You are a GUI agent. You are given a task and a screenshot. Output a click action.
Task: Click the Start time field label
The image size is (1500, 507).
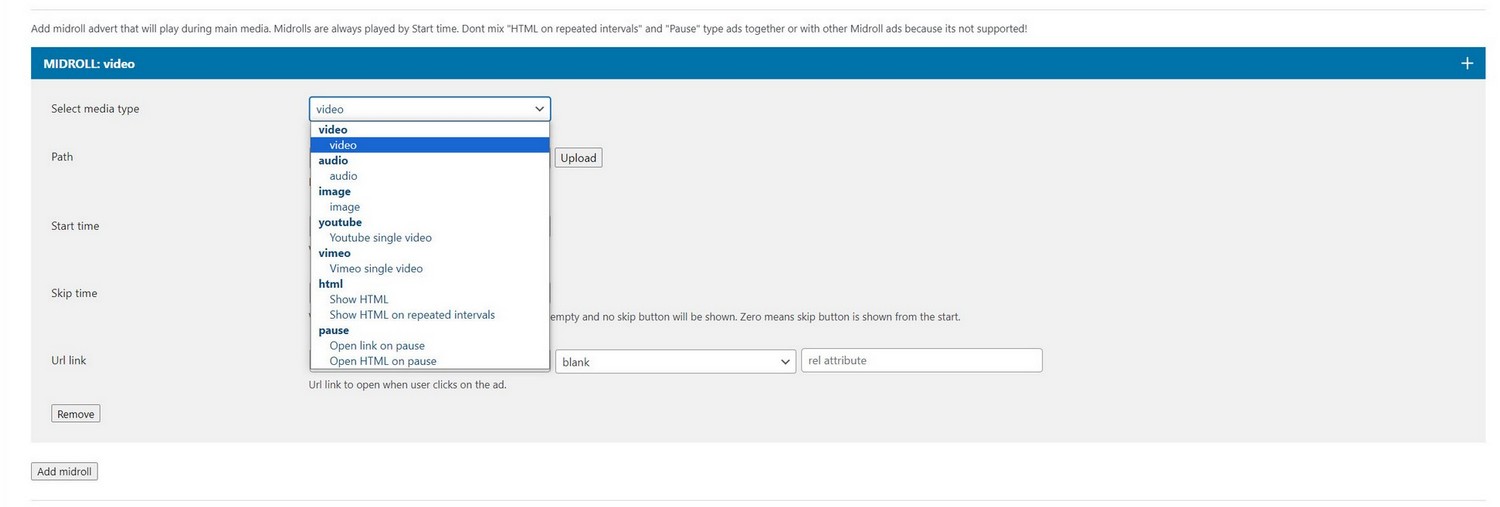coord(75,226)
